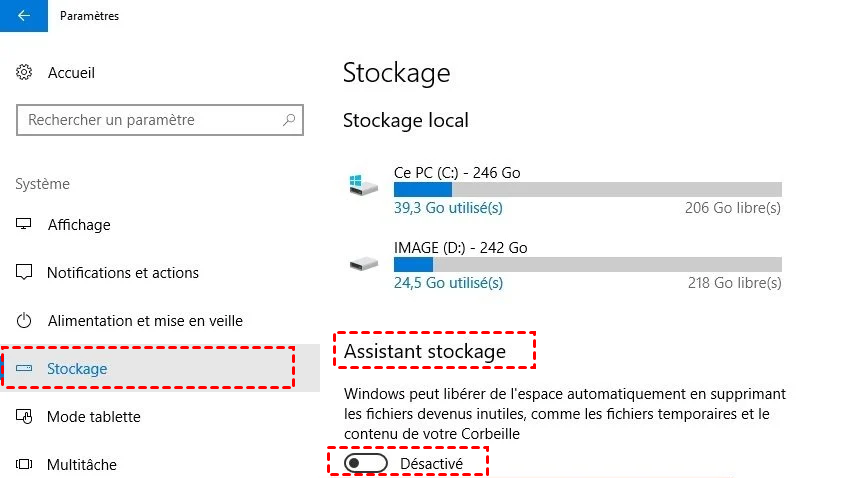Click the Affichage display icon
The width and height of the screenshot is (852, 478).
coord(25,225)
